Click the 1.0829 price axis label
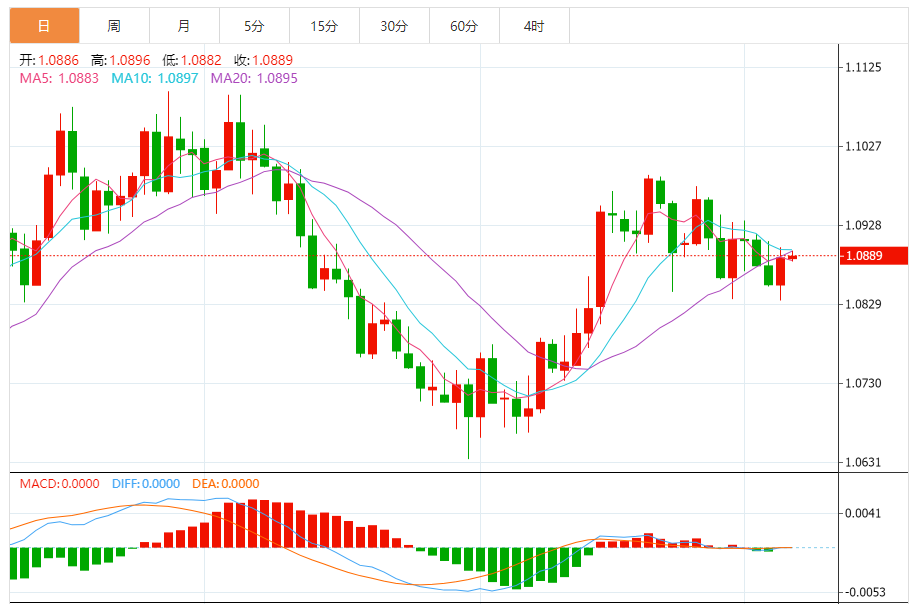This screenshot has width=918, height=604. point(863,304)
